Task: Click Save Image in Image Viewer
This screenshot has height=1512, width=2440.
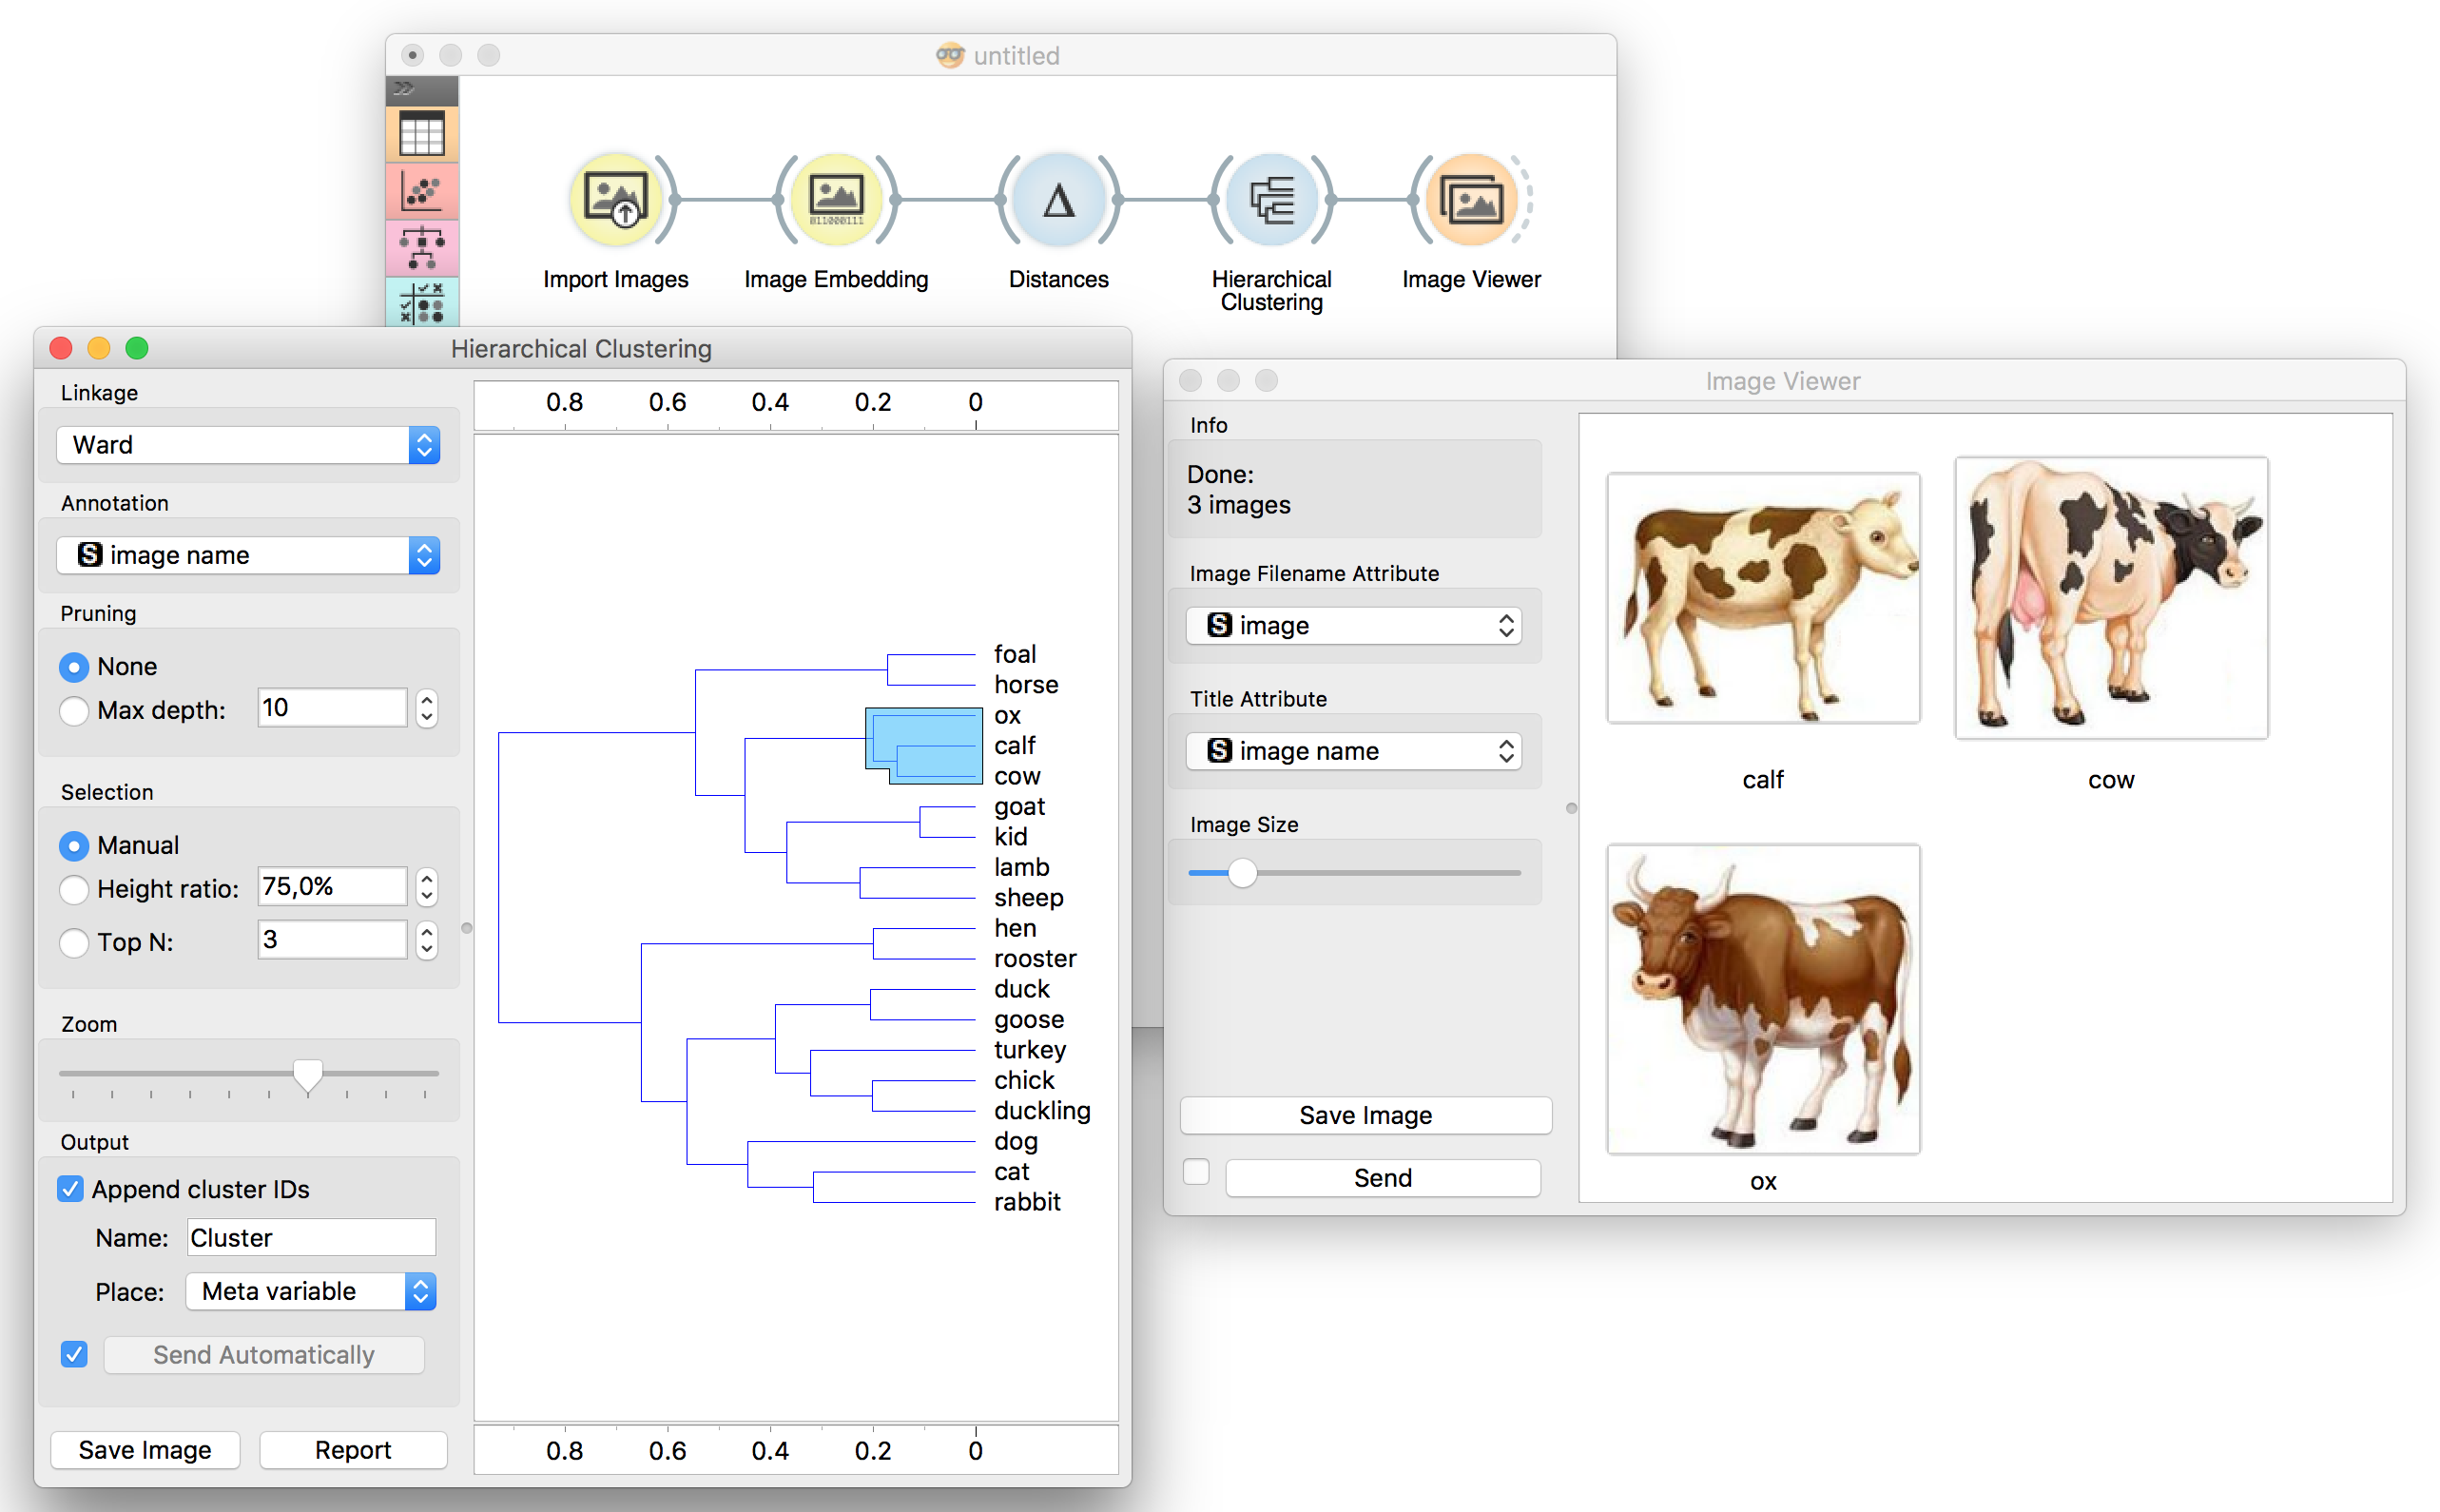Action: [x=1365, y=1115]
